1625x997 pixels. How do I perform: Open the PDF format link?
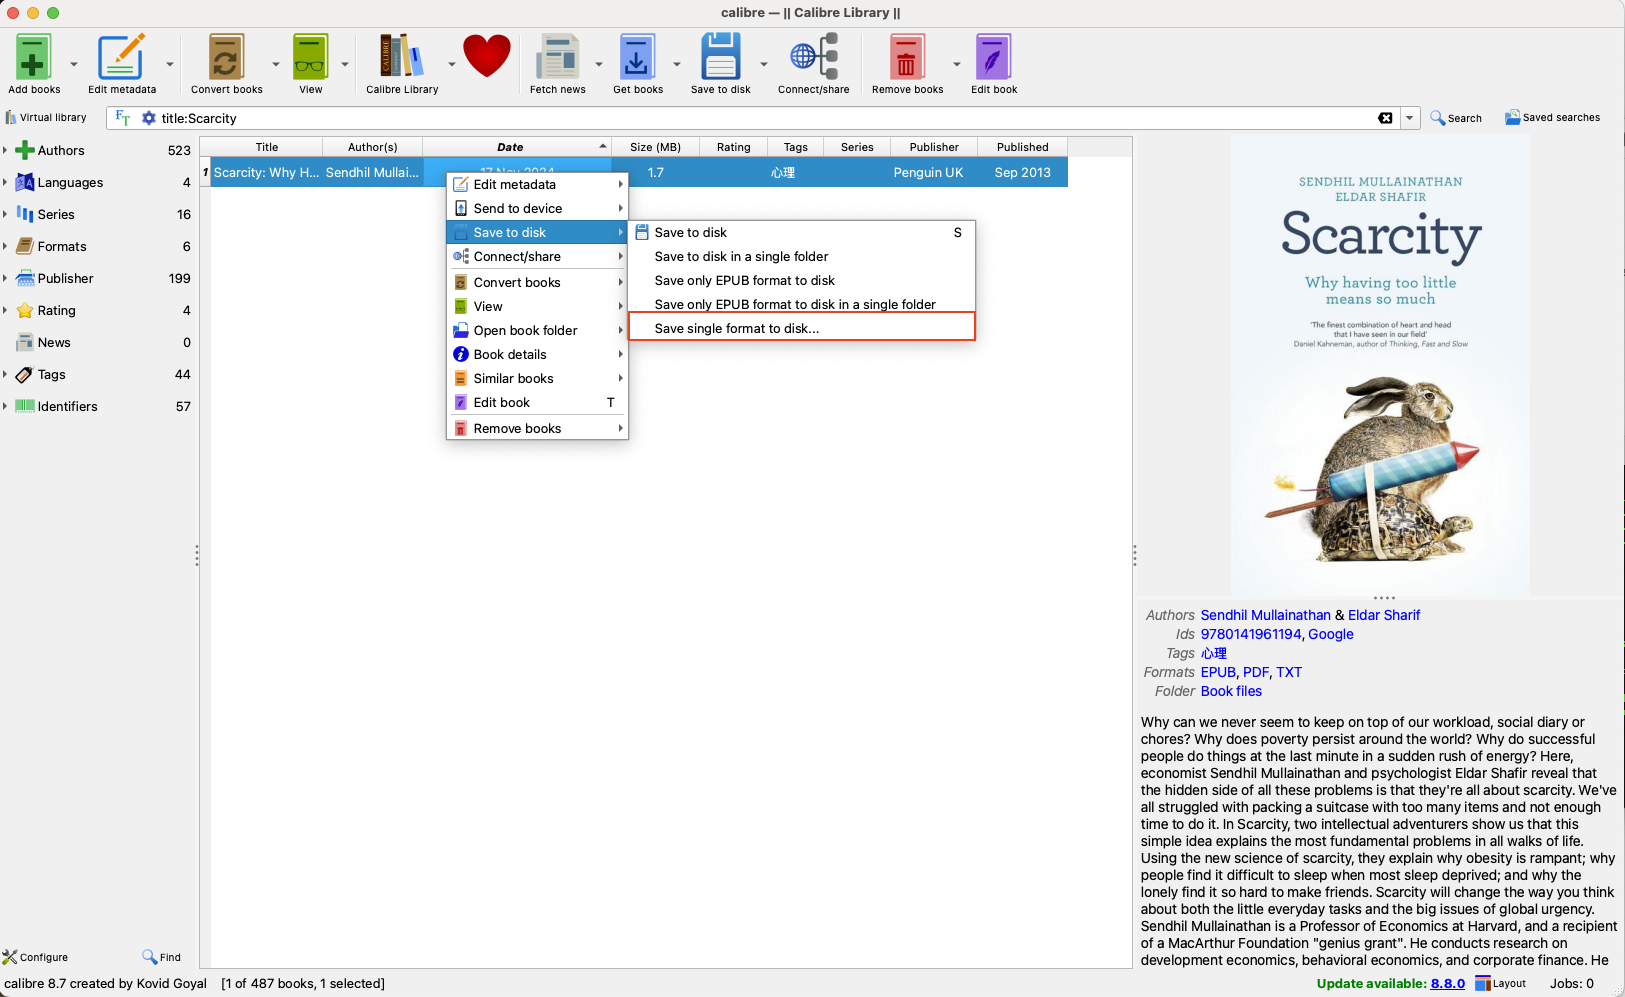pos(1256,672)
